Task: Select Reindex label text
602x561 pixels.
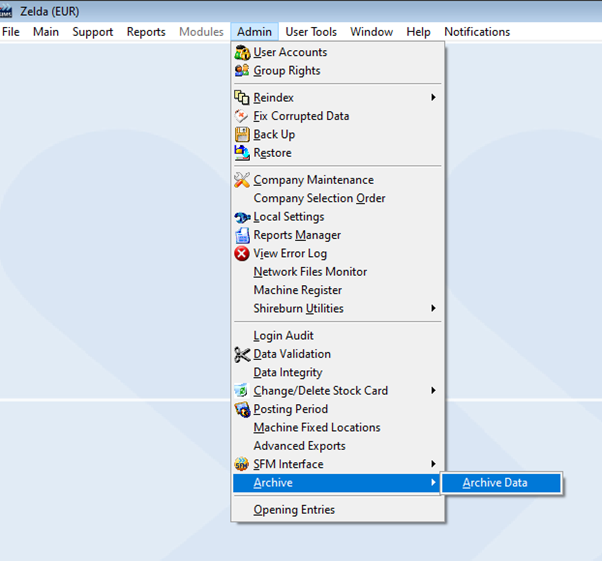Action: click(273, 98)
